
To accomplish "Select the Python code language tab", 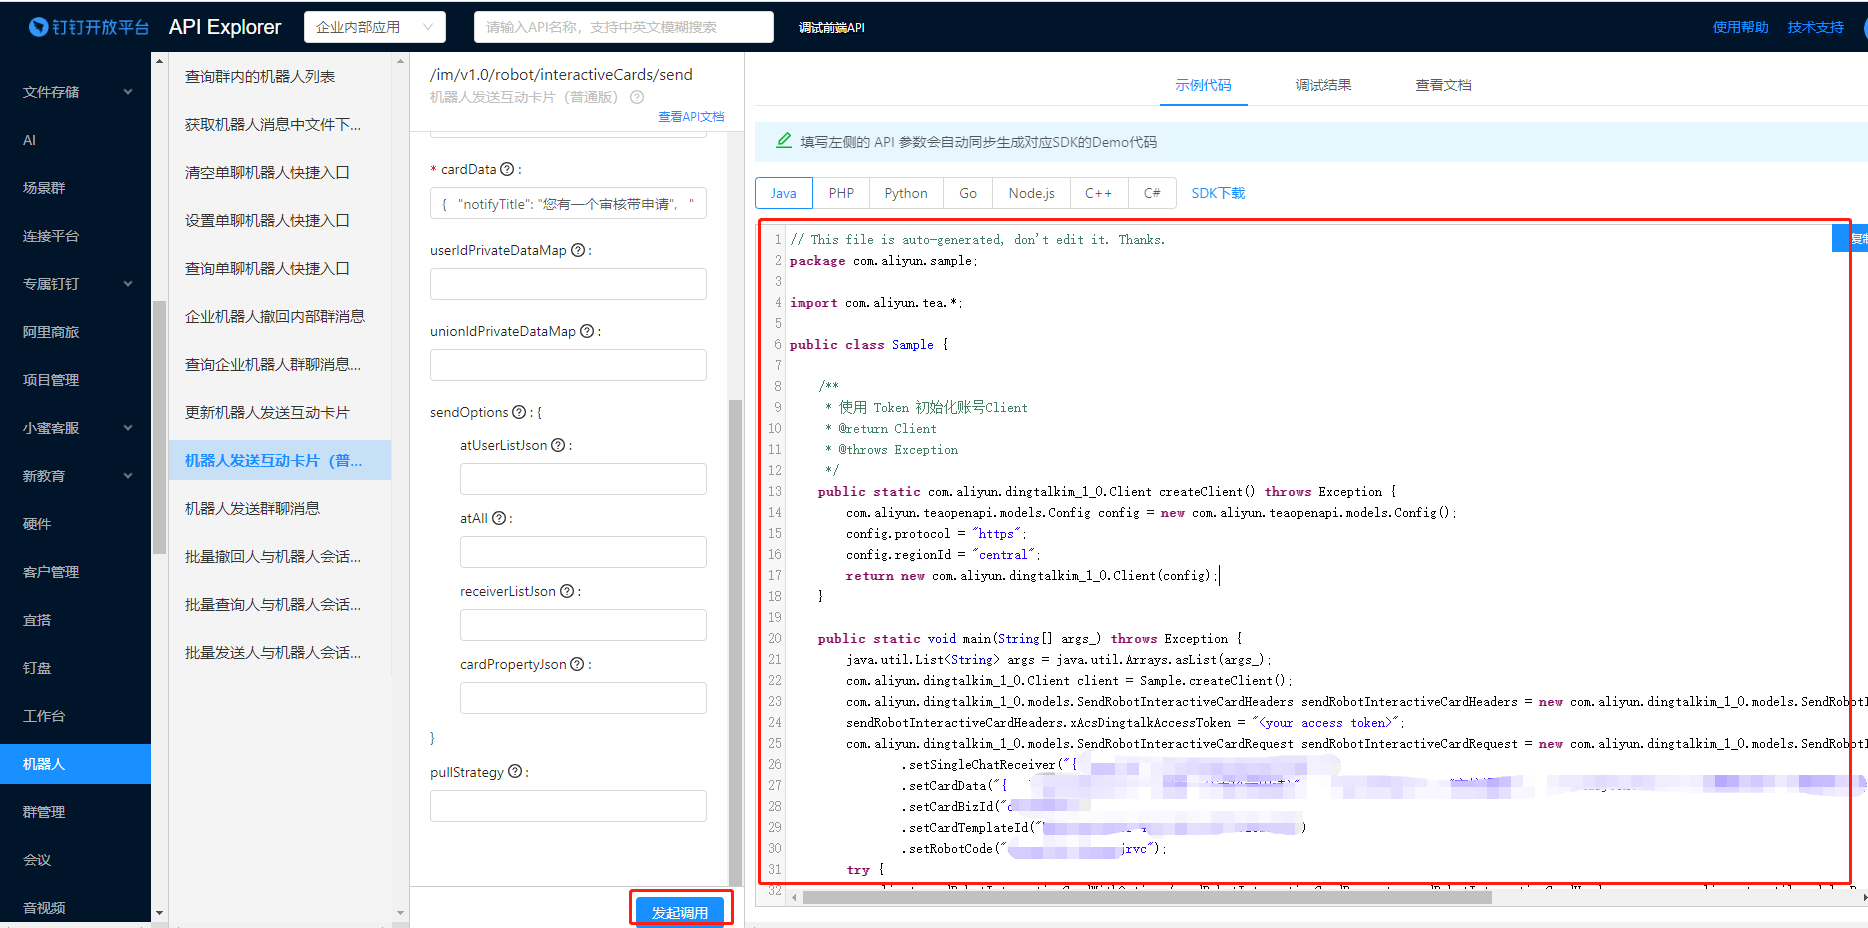I will (x=906, y=193).
